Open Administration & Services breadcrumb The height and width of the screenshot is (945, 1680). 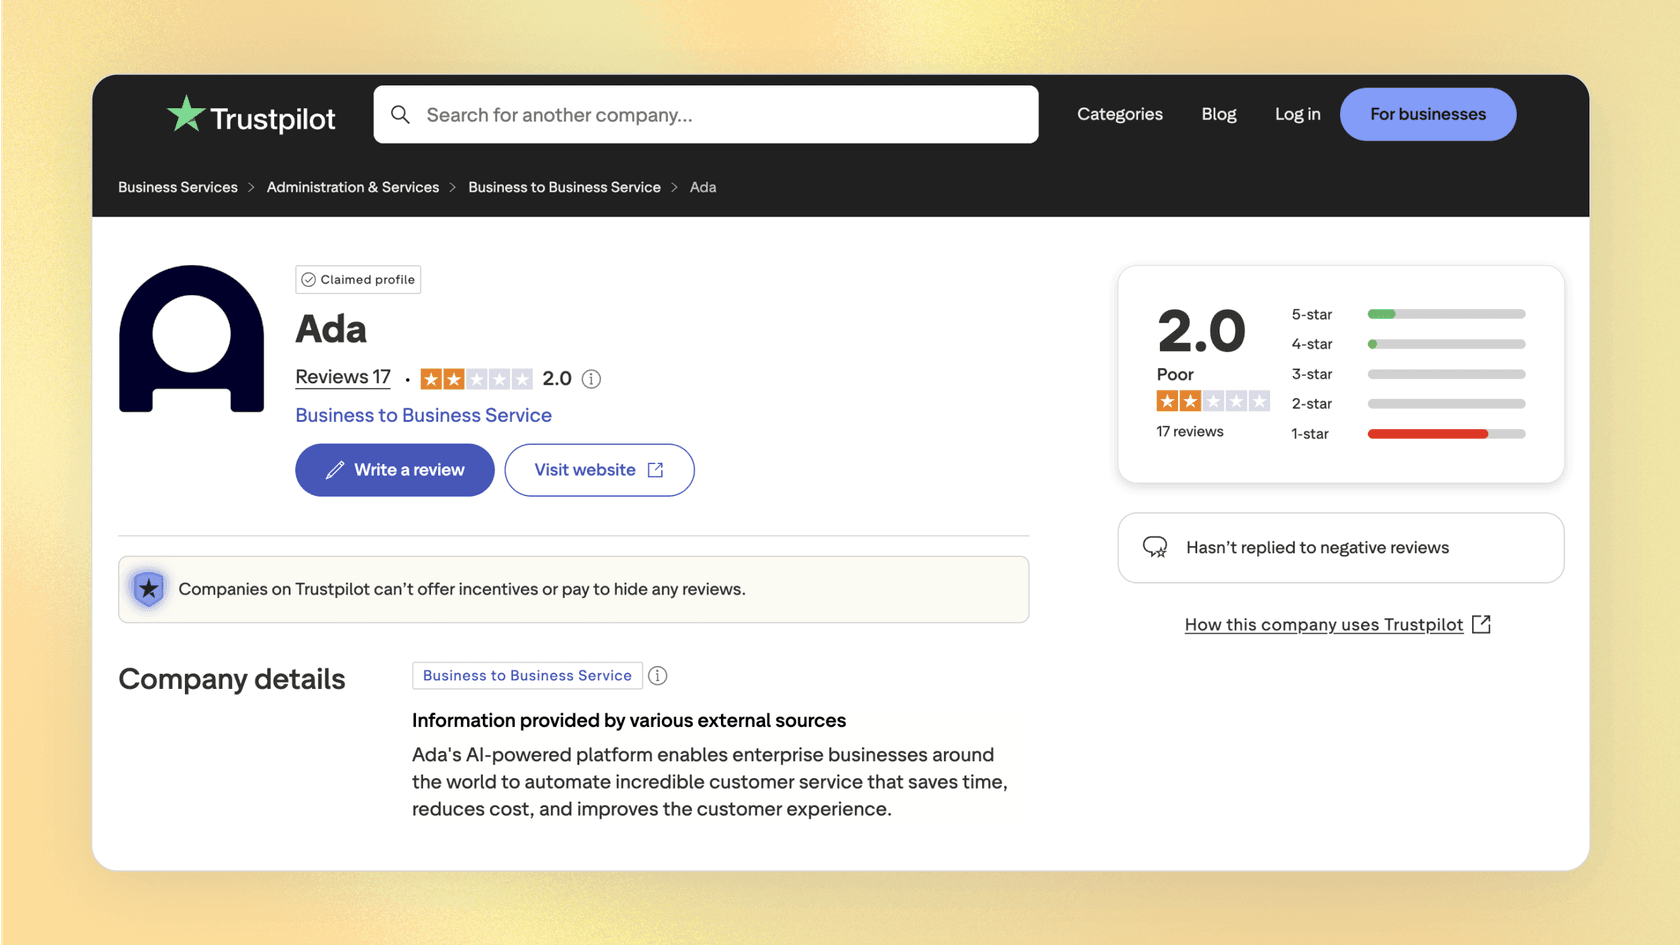[353, 187]
